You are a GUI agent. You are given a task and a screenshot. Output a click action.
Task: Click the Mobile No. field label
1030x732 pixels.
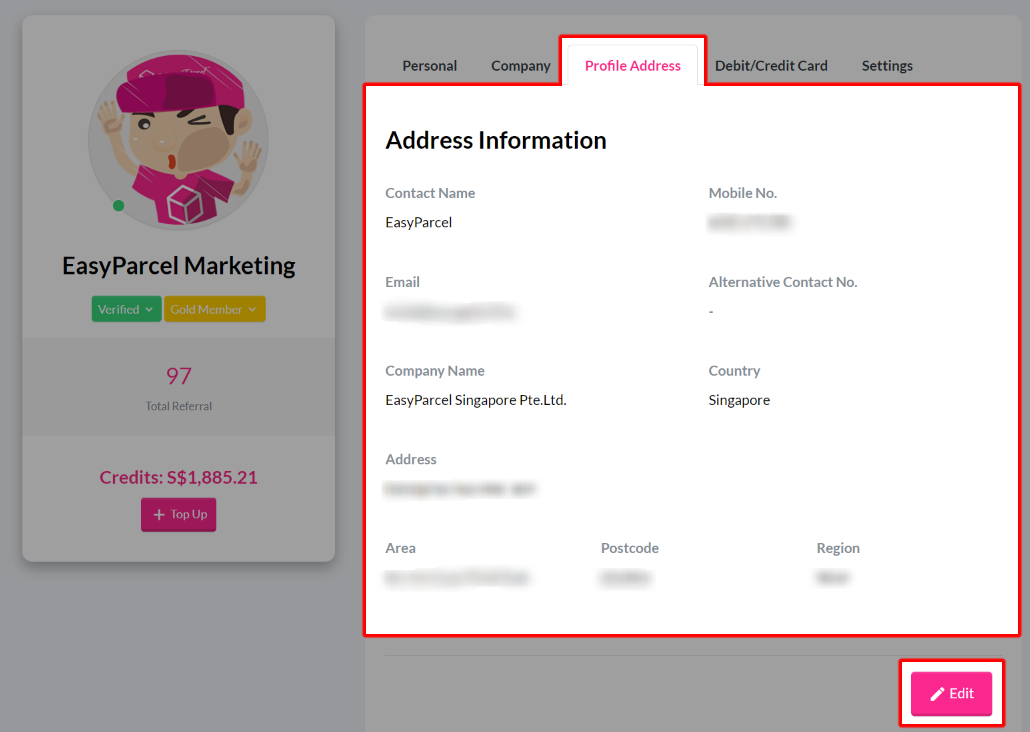[742, 193]
